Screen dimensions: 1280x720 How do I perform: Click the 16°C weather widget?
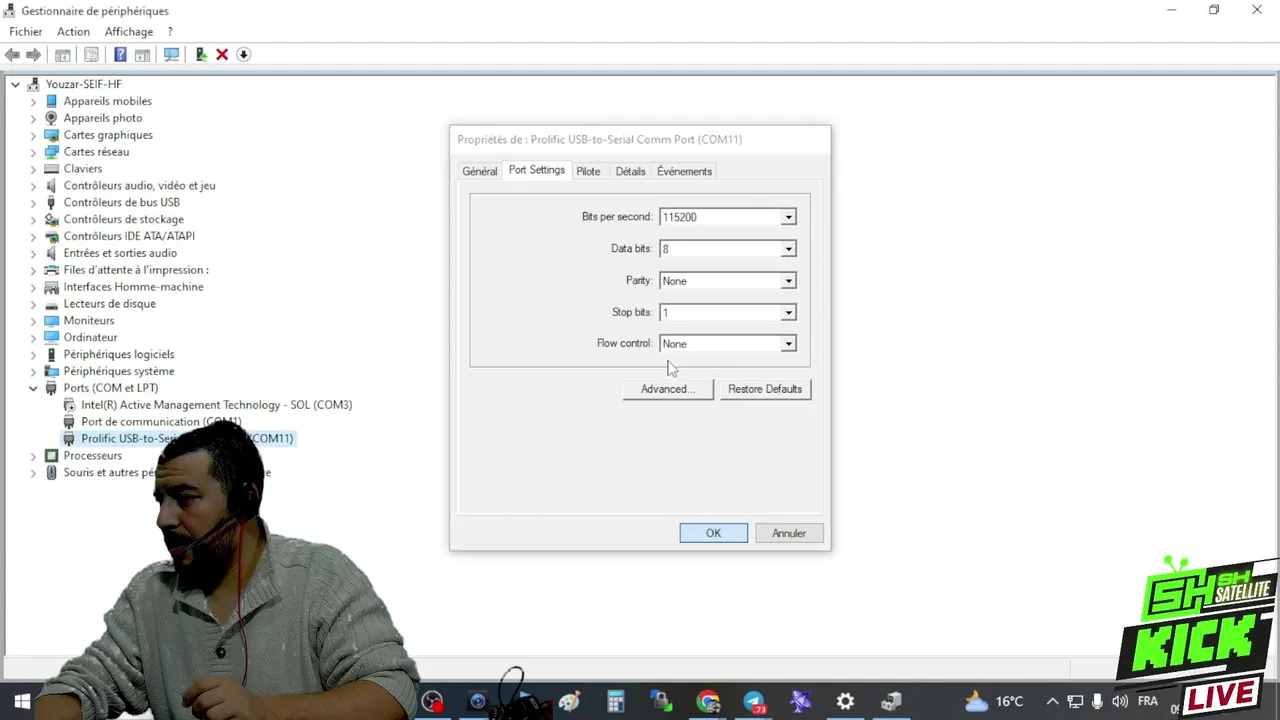[995, 702]
